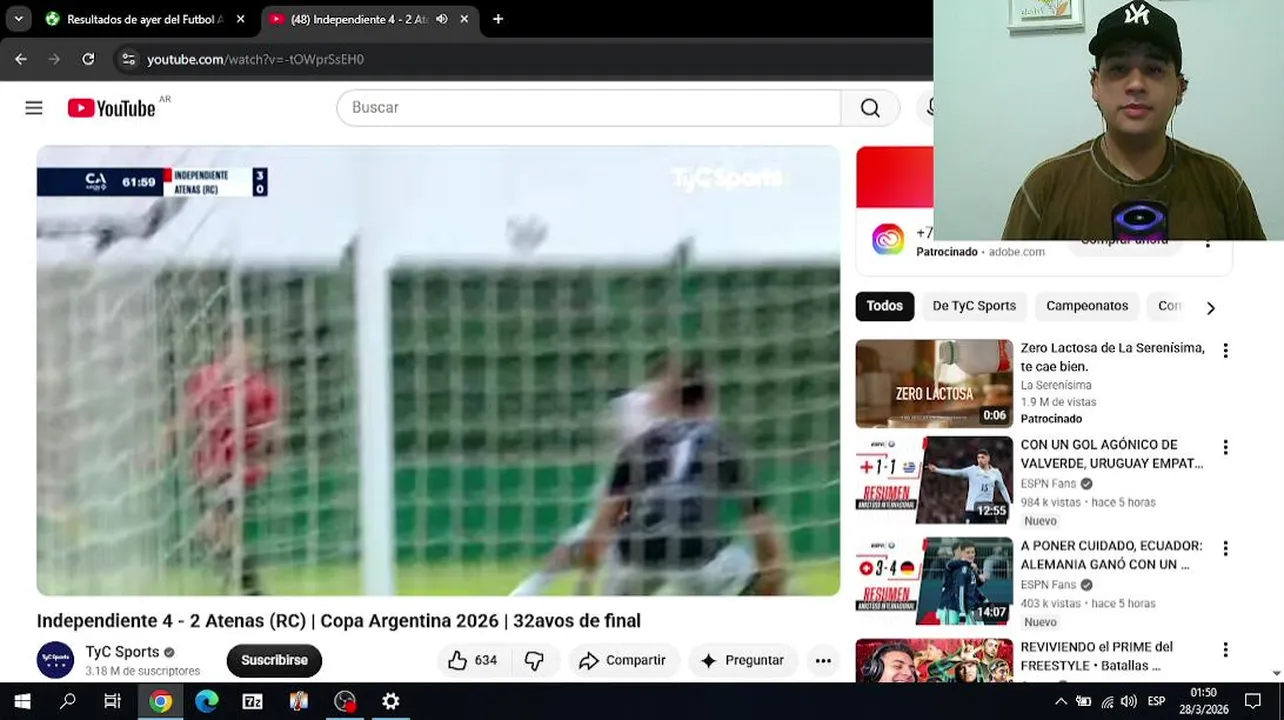Viewport: 1284px width, 720px height.
Task: Click Chrome on the taskbar
Action: (160, 701)
